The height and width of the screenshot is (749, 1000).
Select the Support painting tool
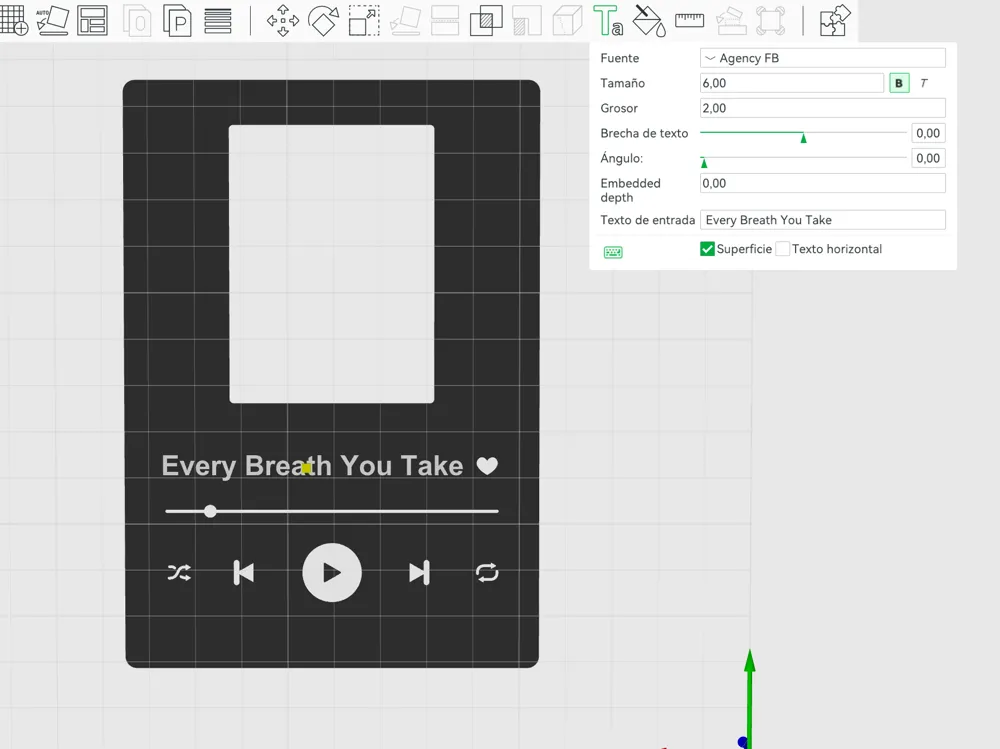(x=527, y=20)
